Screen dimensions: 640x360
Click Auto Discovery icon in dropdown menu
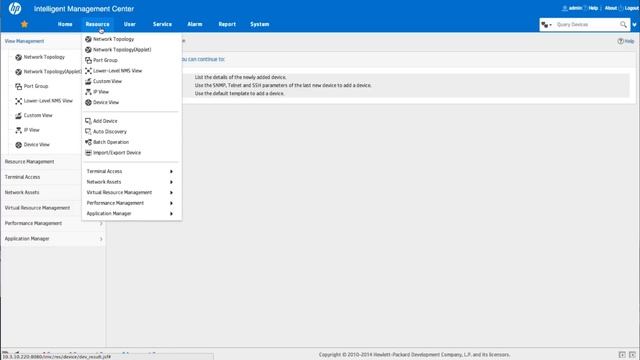(x=88, y=132)
